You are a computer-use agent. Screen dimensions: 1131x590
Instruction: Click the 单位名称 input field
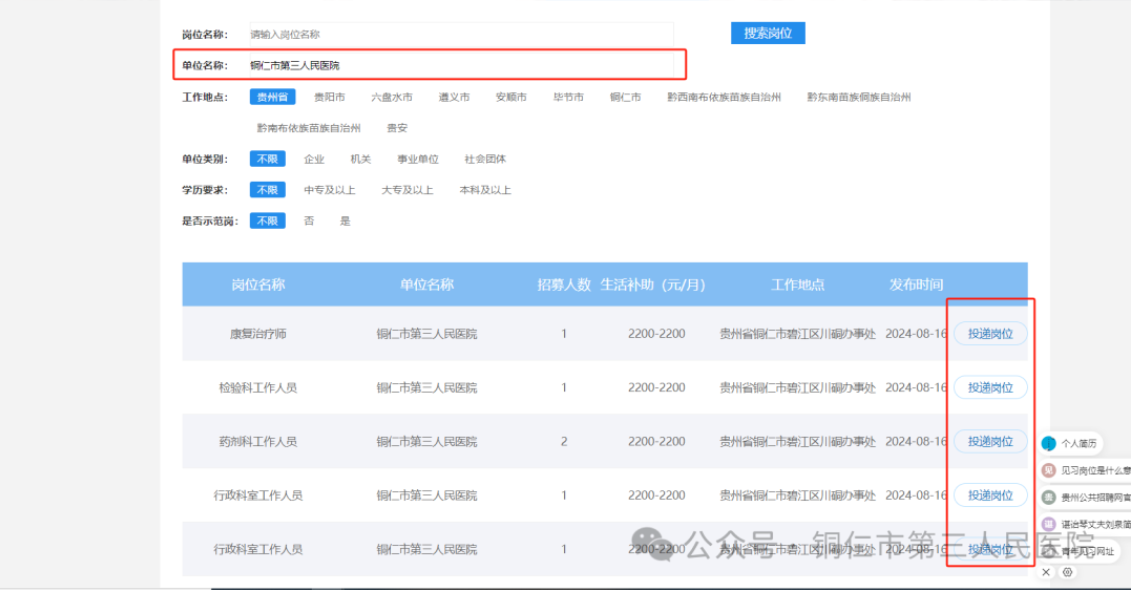460,66
